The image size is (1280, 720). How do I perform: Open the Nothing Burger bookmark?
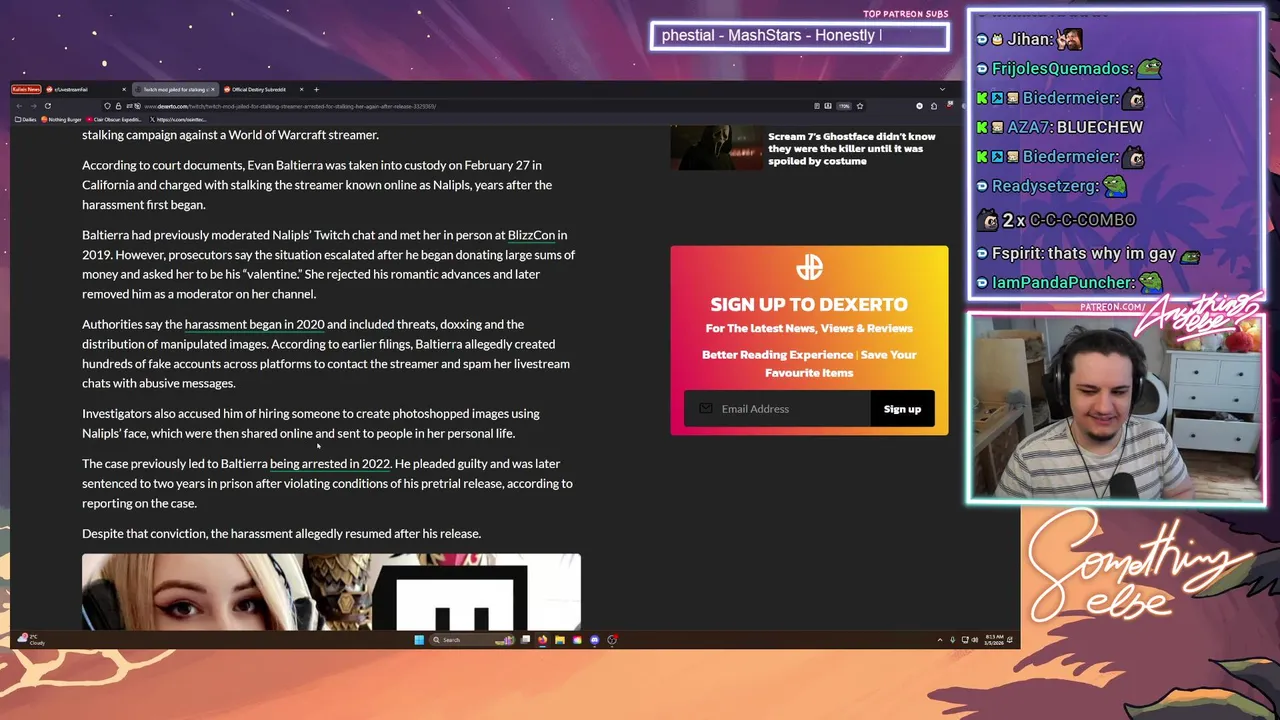(x=61, y=120)
